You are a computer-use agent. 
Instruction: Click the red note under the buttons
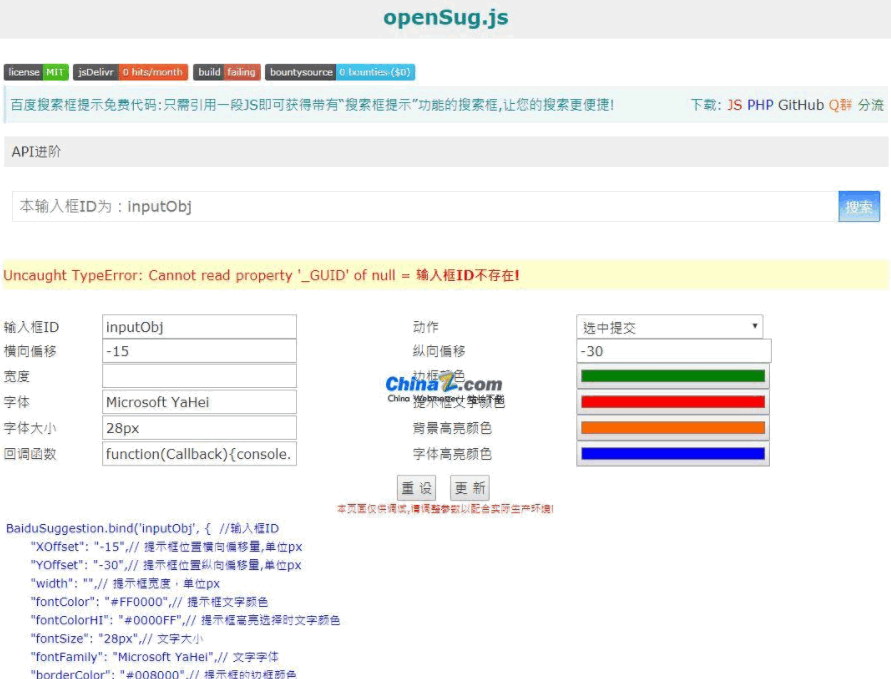click(445, 509)
